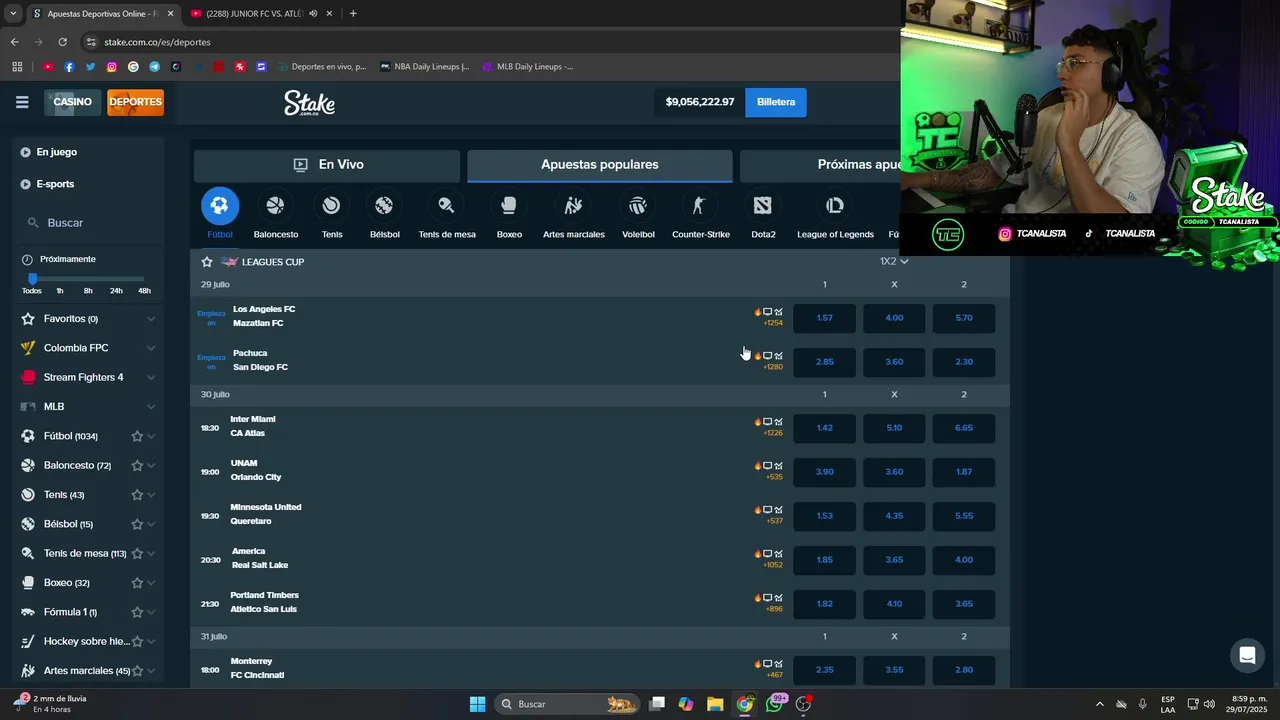Screen dimensions: 1280x720
Task: Open the hamburger menu in Stake header
Action: (22, 102)
